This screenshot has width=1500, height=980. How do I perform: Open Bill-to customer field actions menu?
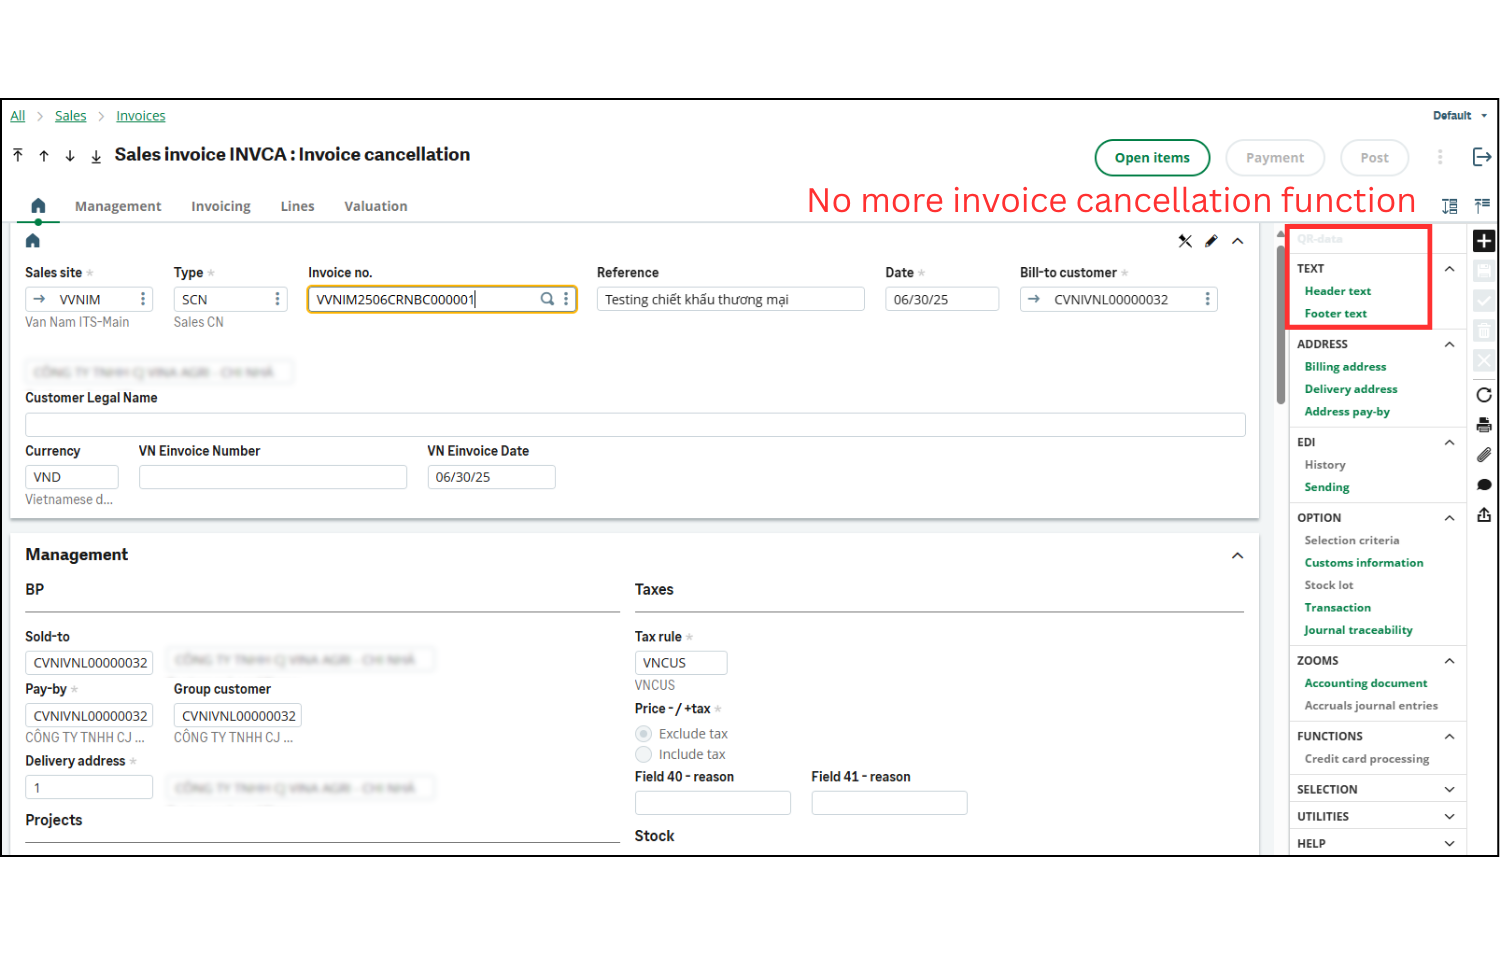(1207, 299)
